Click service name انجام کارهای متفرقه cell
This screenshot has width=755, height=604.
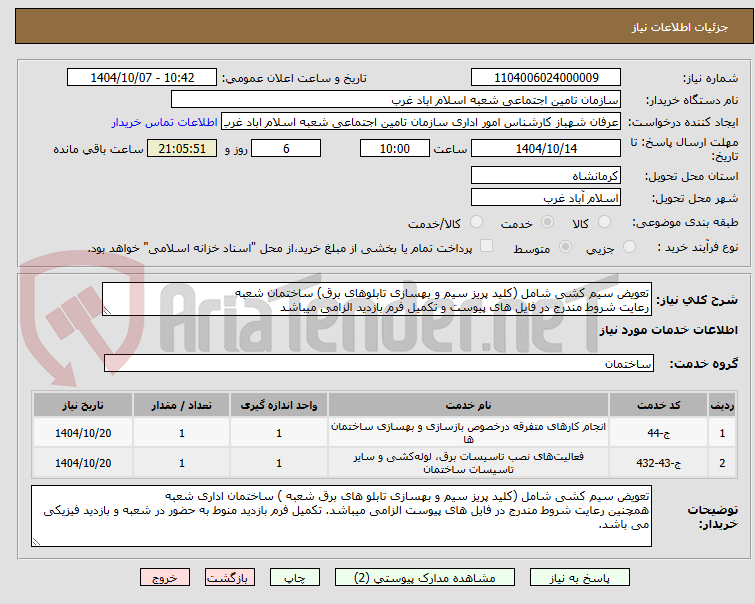click(x=468, y=433)
